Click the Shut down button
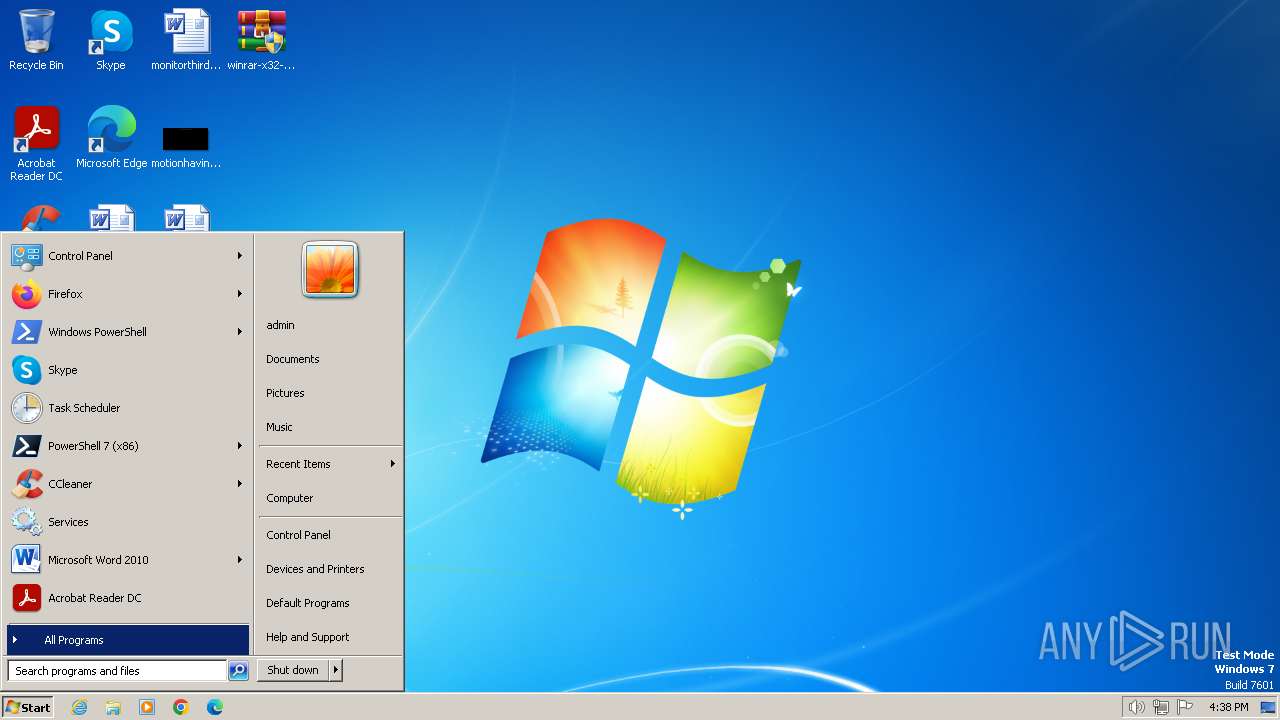Viewport: 1280px width, 720px height. click(293, 670)
